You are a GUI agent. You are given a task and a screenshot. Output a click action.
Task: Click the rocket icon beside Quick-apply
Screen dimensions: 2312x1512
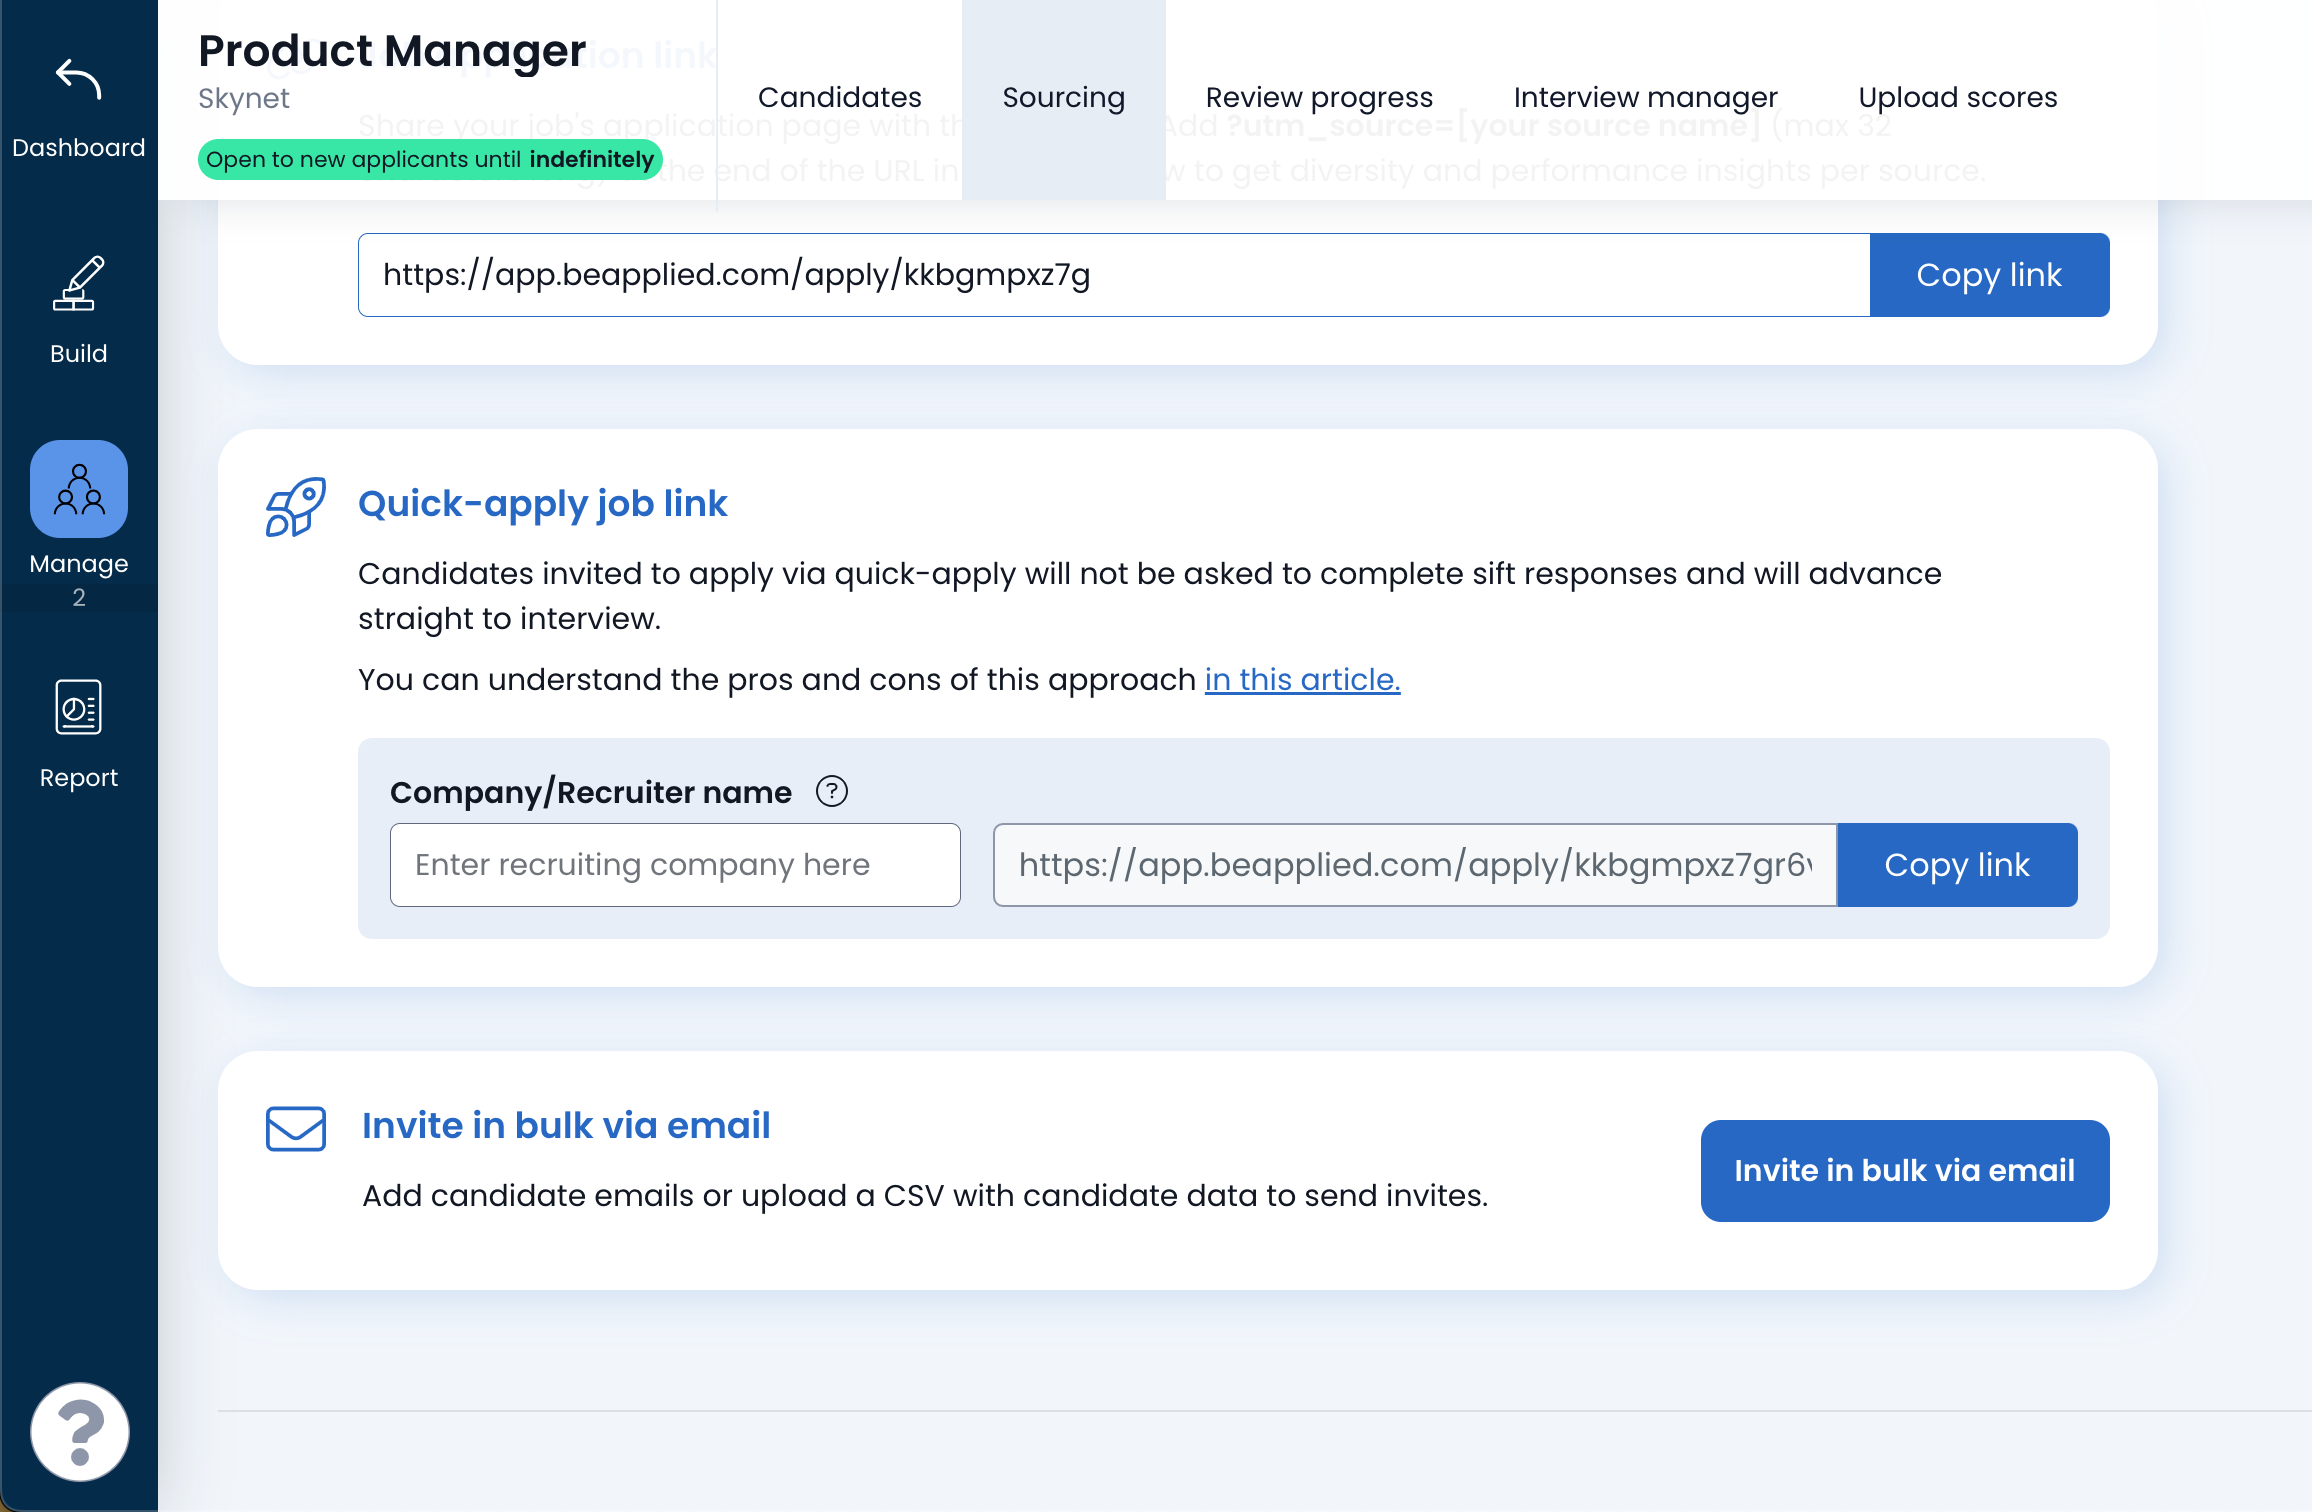295,507
